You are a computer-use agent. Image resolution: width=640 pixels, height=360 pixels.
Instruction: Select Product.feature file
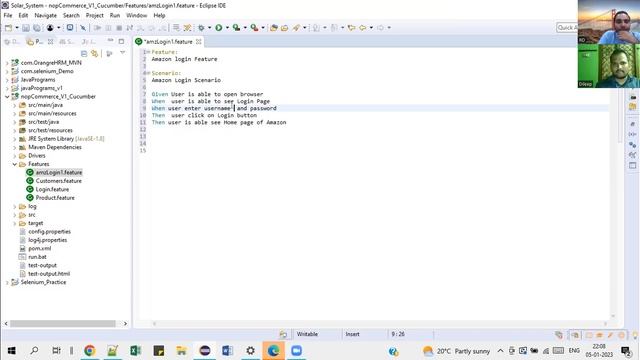(x=55, y=198)
